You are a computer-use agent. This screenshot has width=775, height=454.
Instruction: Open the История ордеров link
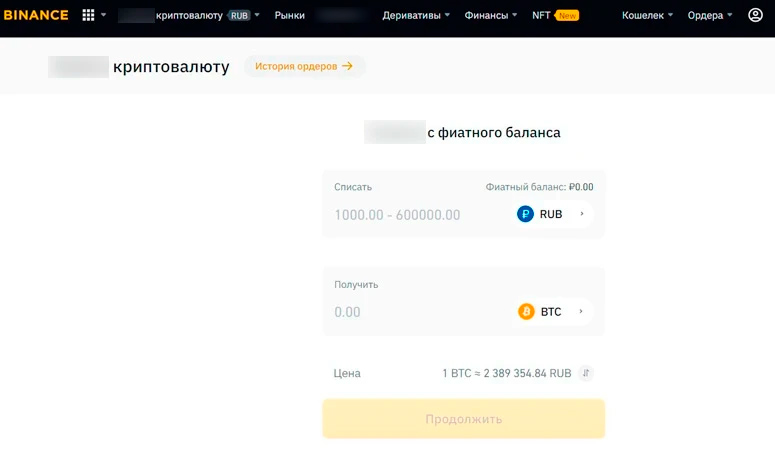304,66
